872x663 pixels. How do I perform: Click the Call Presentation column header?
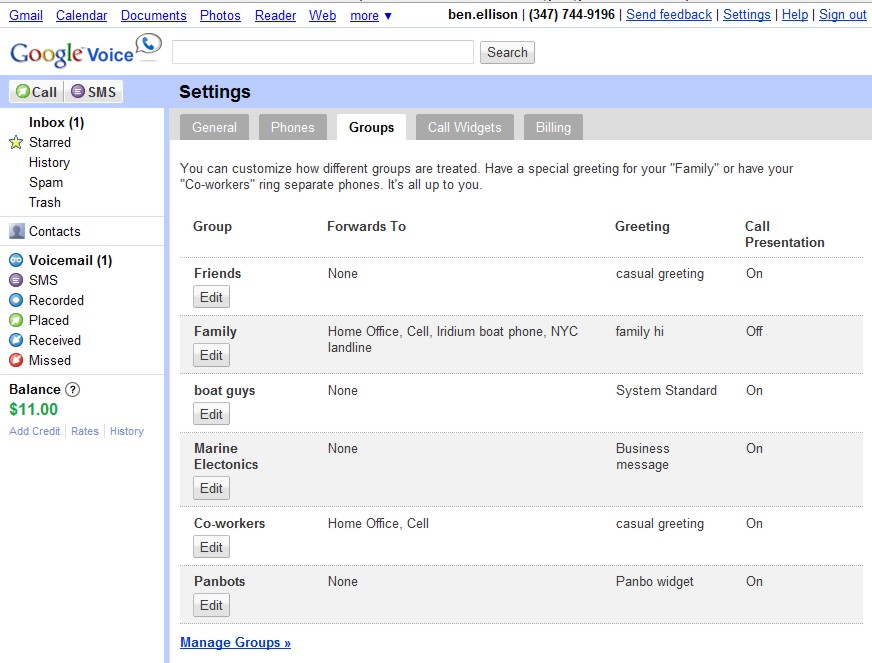pos(785,234)
